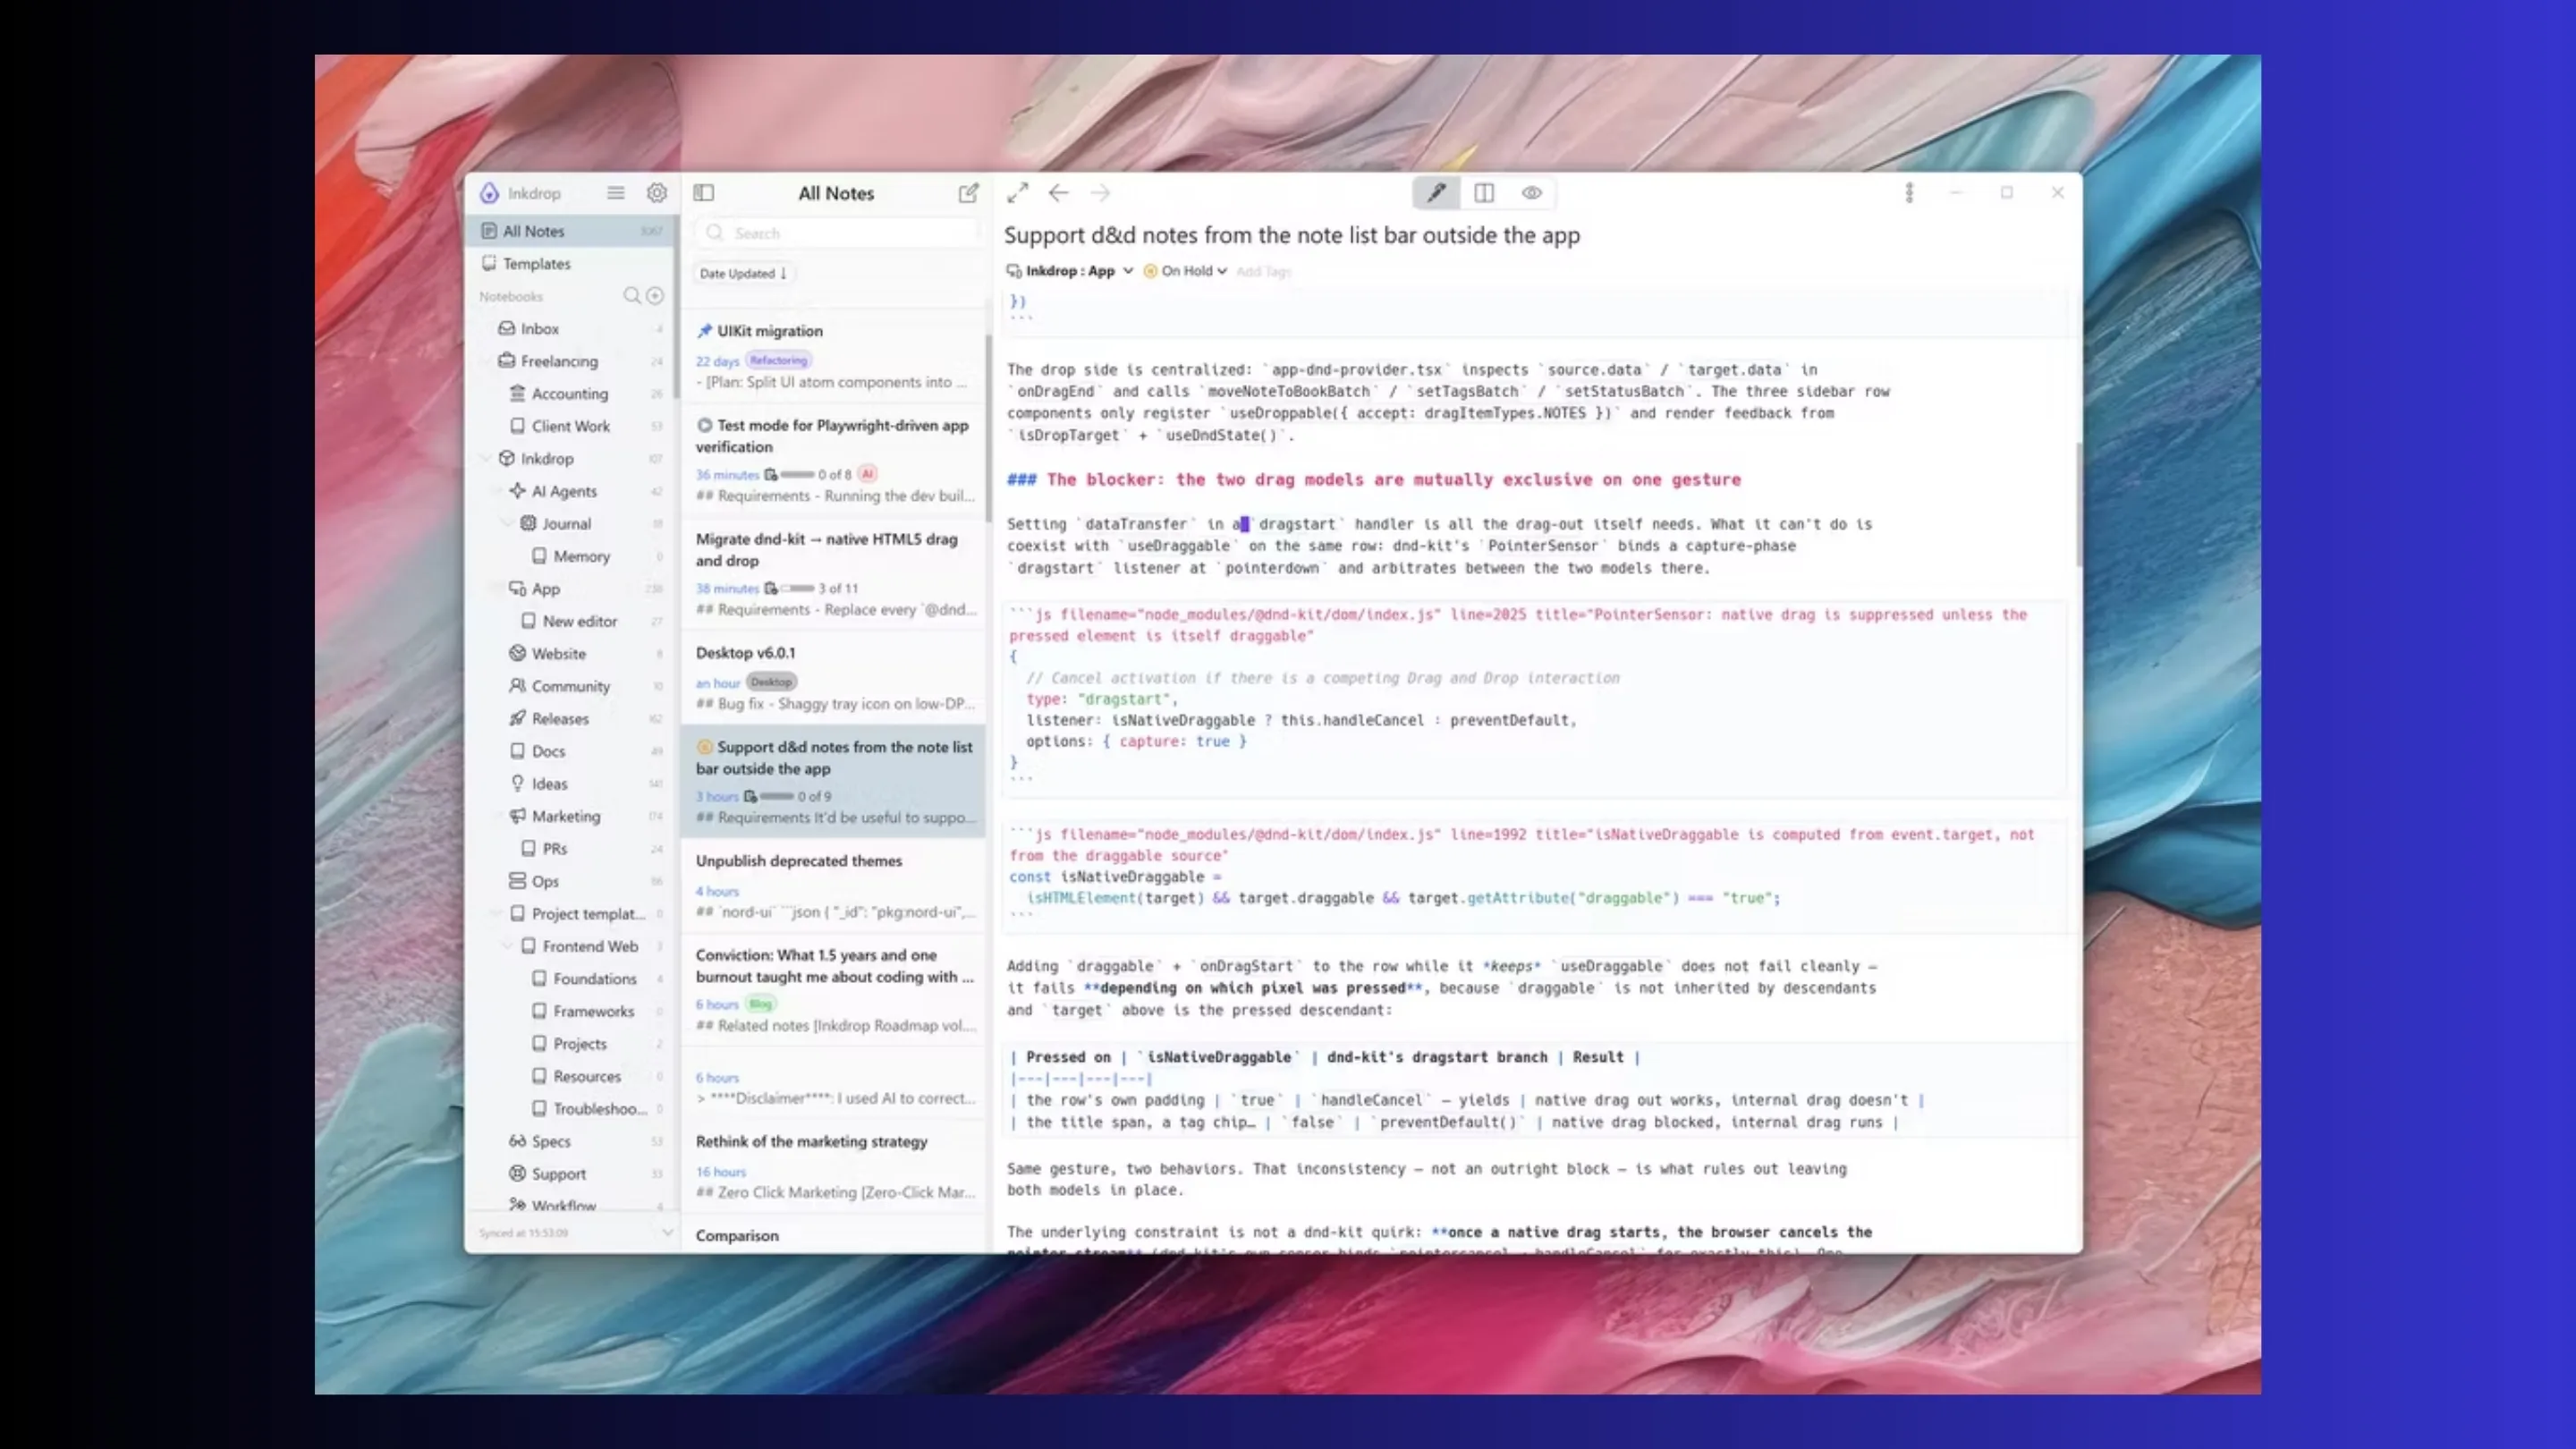Screen dimensions: 2576x1449
Task: Open the Inbox notebook
Action: (571, 329)
